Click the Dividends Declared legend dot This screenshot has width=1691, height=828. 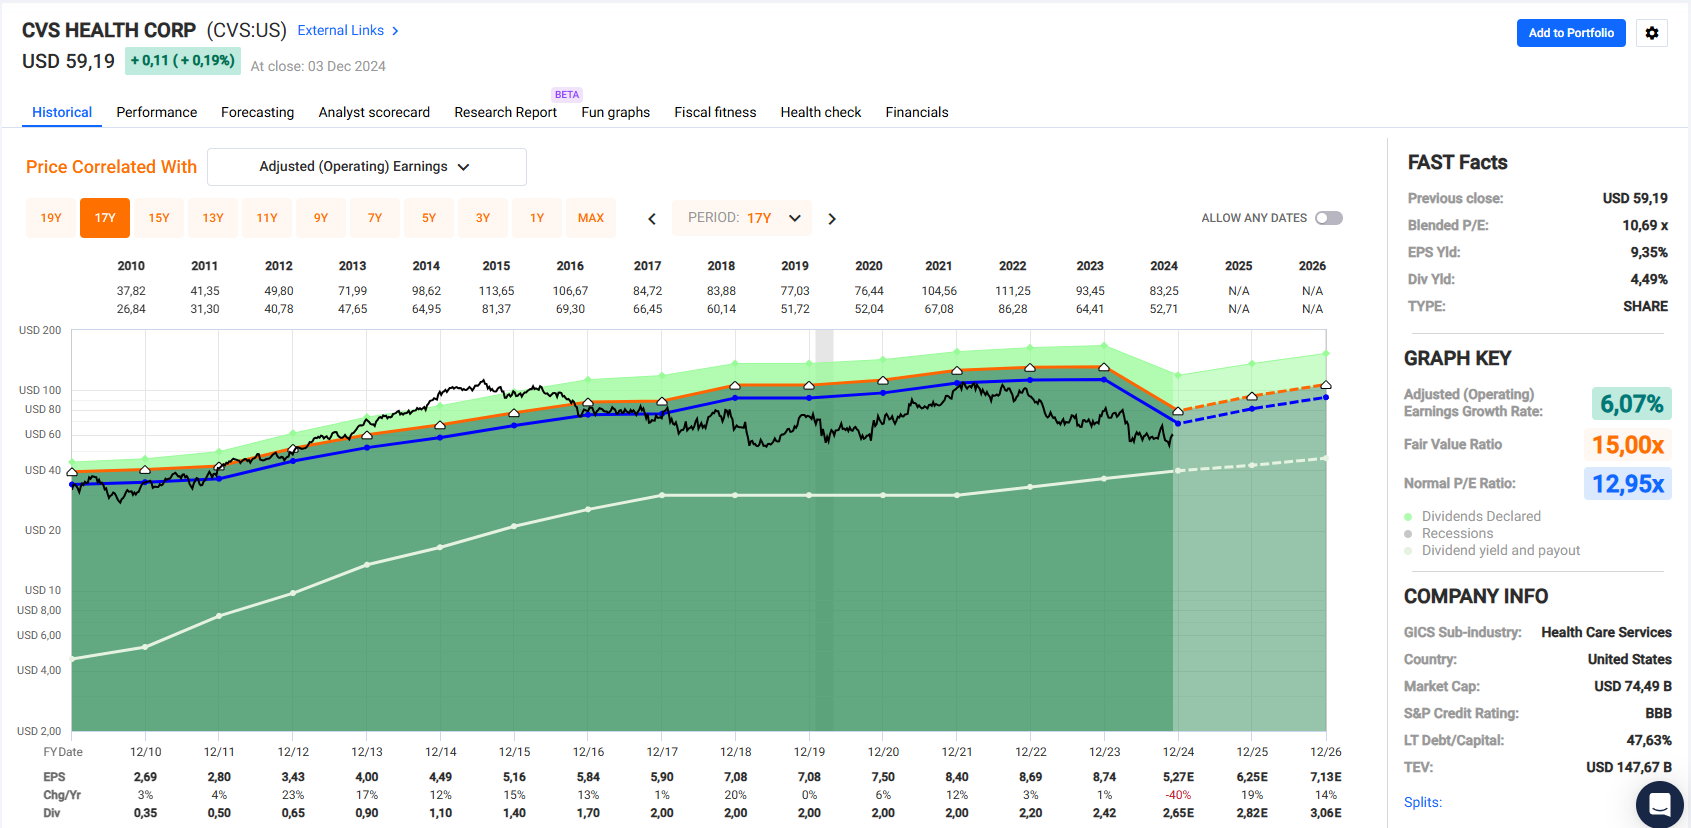coord(1409,517)
